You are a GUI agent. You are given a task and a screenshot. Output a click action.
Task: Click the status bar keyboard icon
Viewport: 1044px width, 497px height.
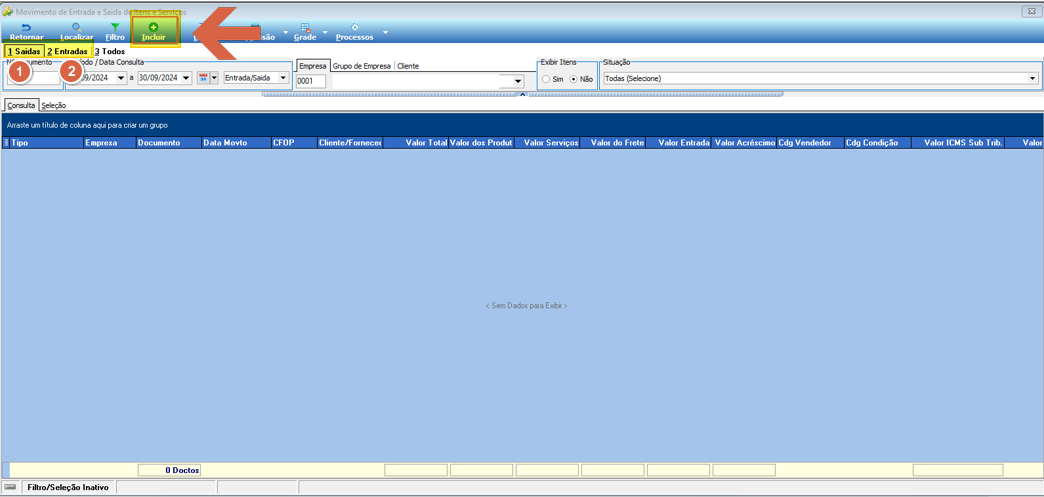click(x=10, y=487)
